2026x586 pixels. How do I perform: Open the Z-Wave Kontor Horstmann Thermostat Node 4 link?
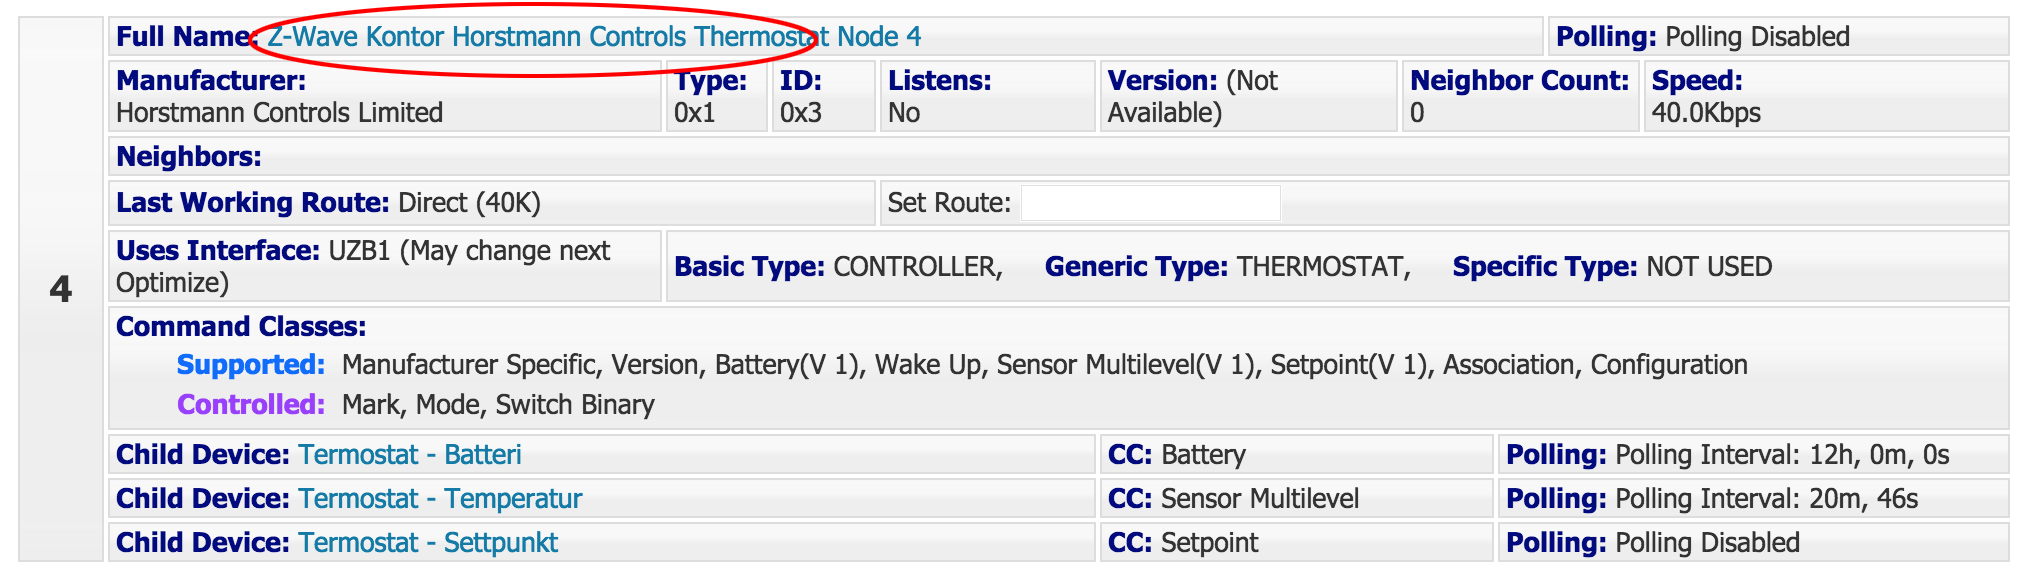(594, 37)
